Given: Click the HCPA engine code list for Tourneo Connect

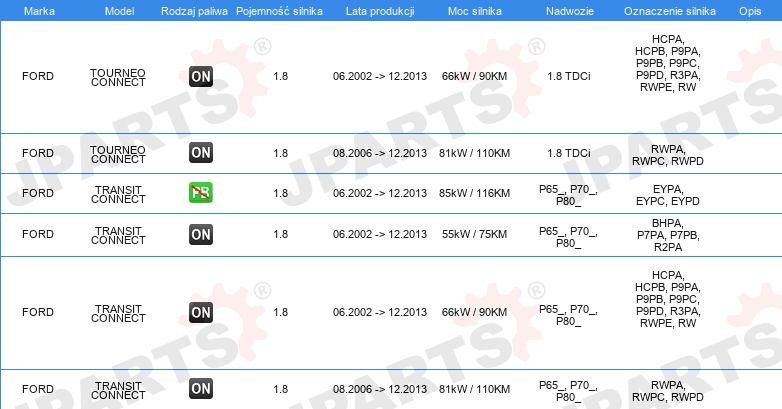Looking at the screenshot, I should (x=668, y=63).
